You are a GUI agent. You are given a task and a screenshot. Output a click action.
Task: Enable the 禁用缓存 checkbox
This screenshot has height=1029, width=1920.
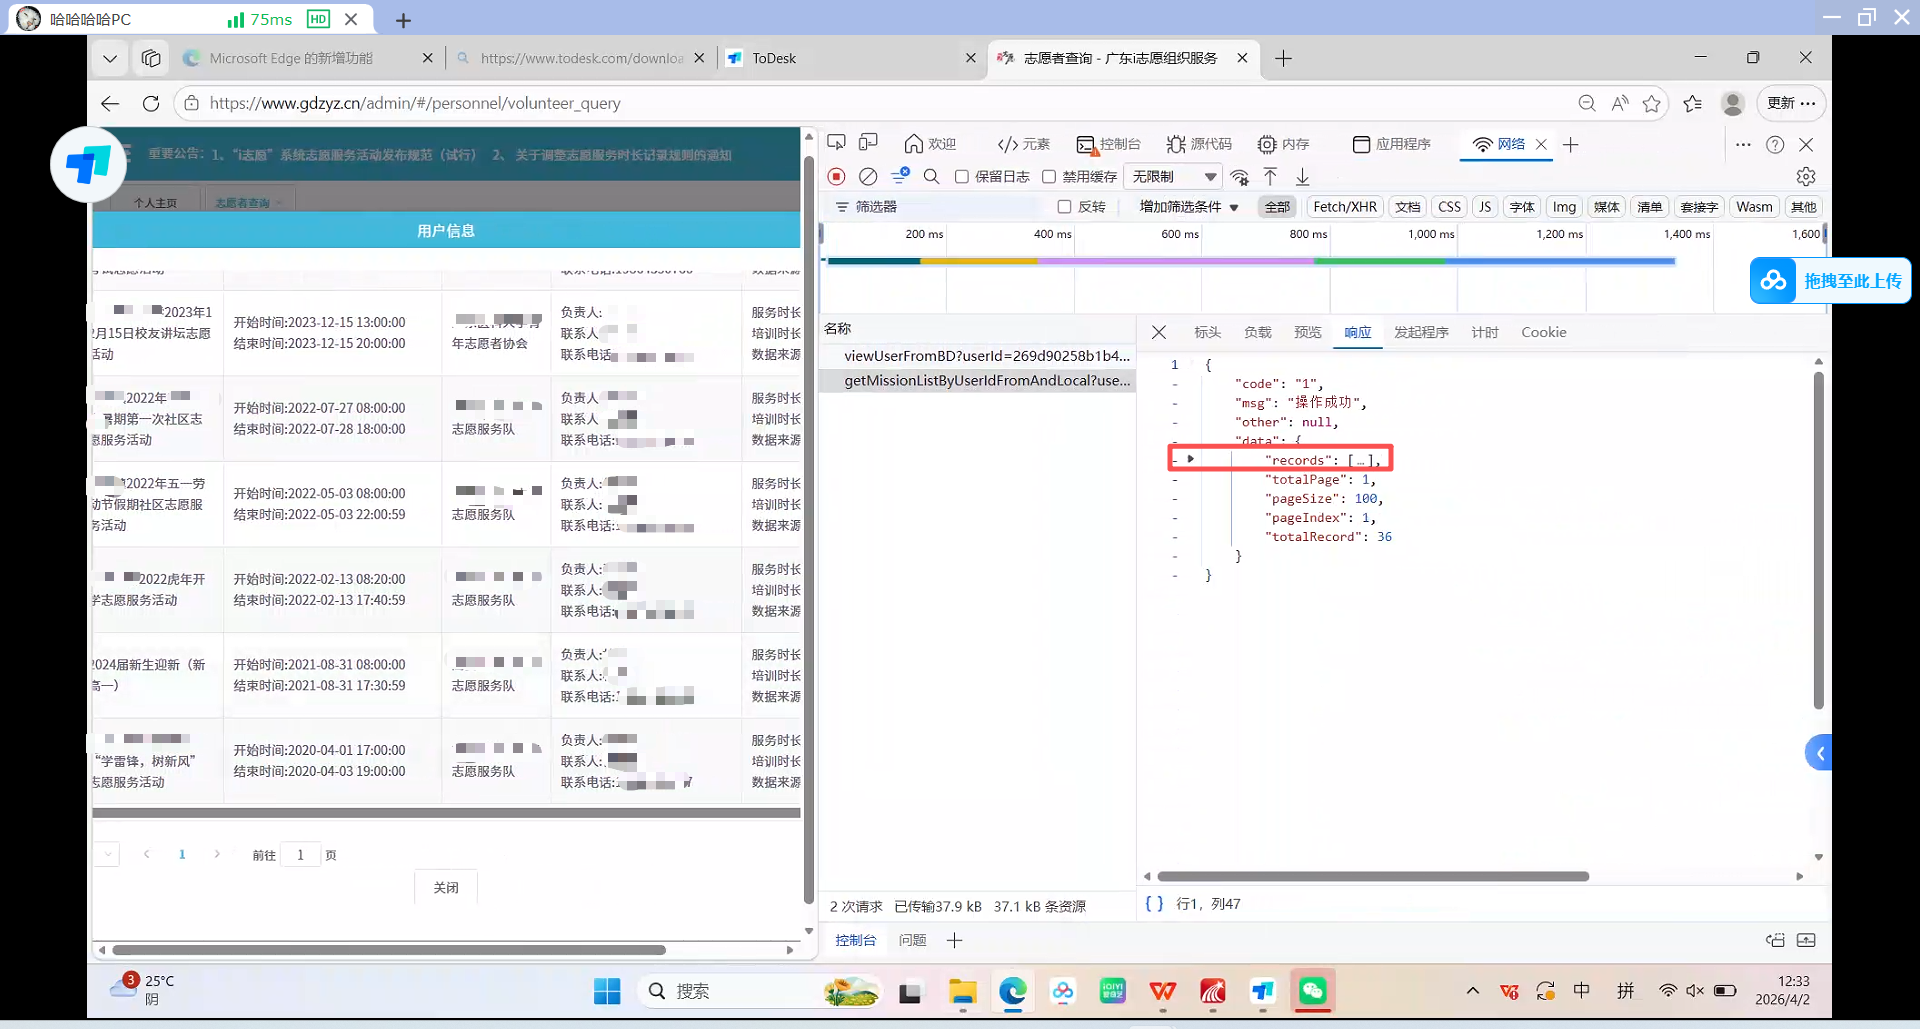coord(1049,177)
